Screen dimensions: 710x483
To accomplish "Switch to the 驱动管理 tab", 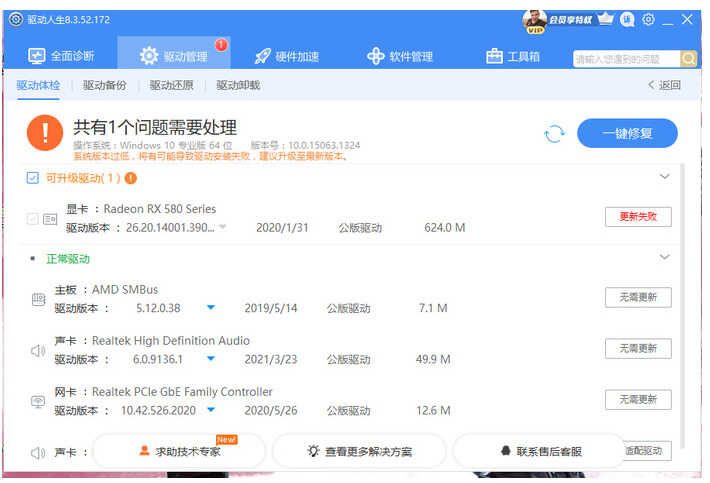I will click(174, 53).
